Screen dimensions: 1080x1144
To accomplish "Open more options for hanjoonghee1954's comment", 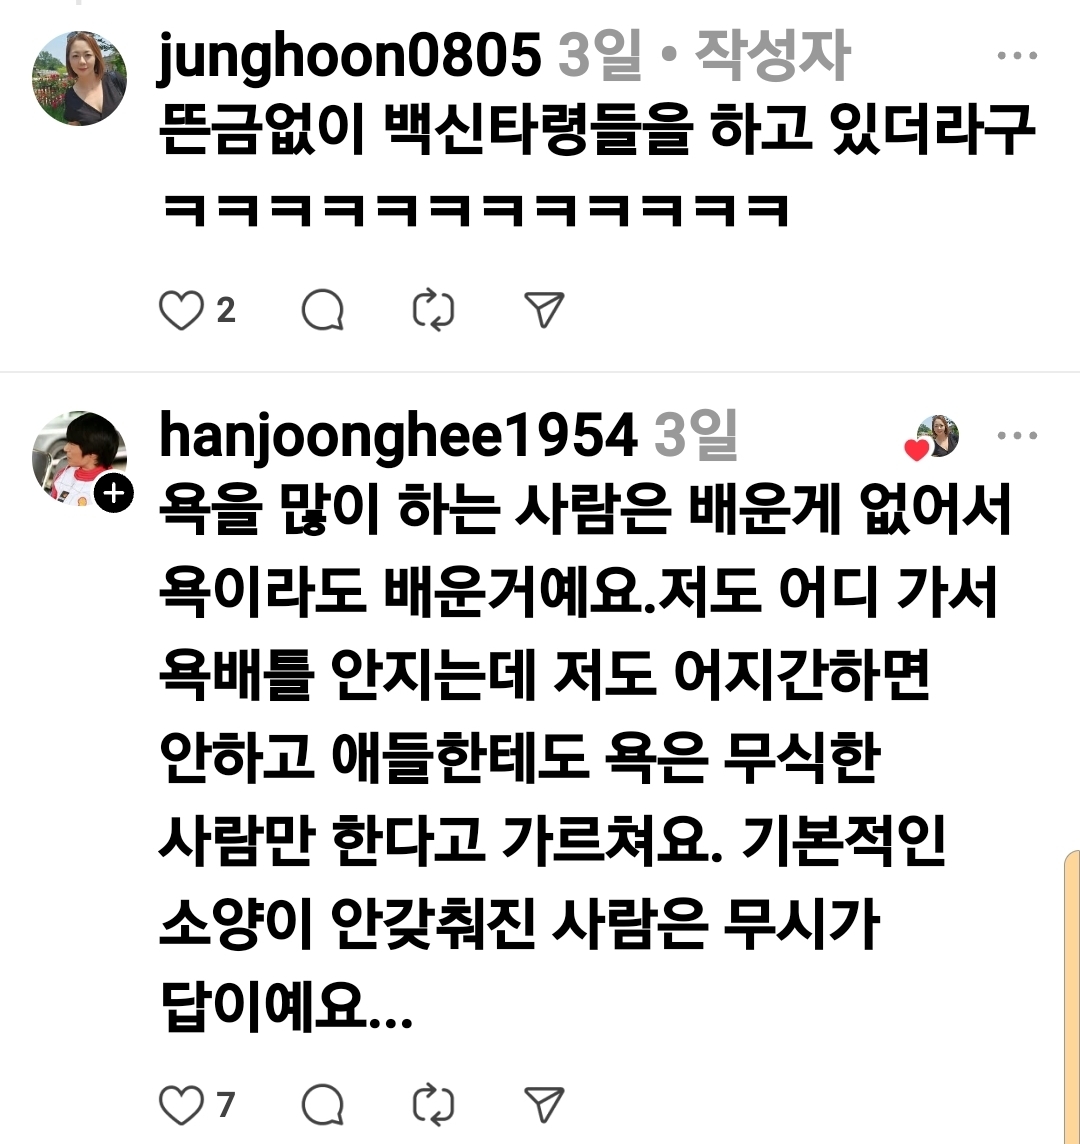I will (x=1017, y=436).
